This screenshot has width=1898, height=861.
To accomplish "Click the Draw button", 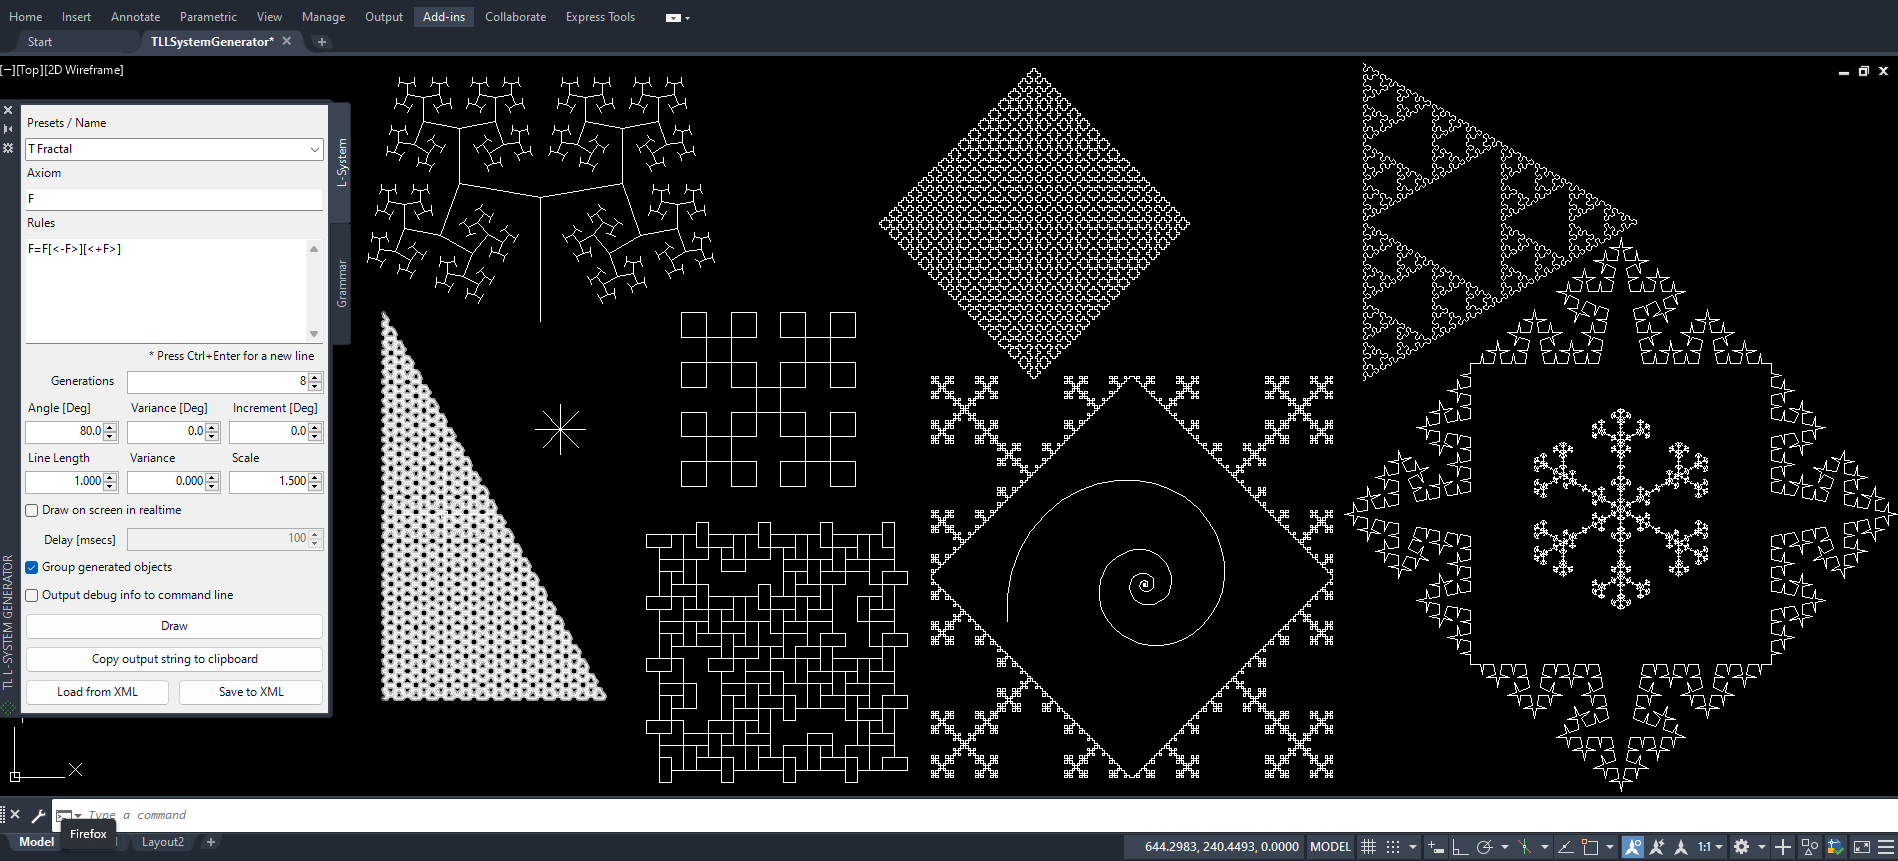I will pyautogui.click(x=174, y=626).
